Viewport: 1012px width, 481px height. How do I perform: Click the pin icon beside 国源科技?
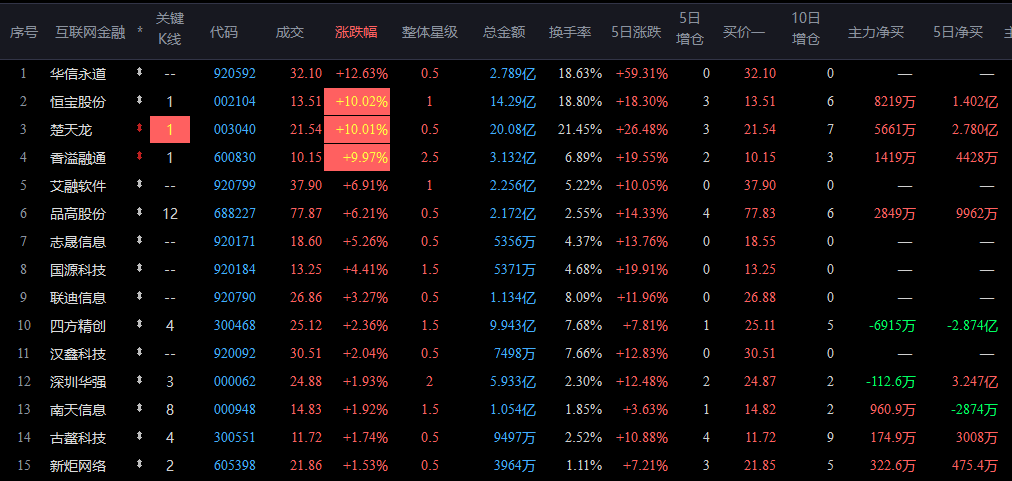139,269
